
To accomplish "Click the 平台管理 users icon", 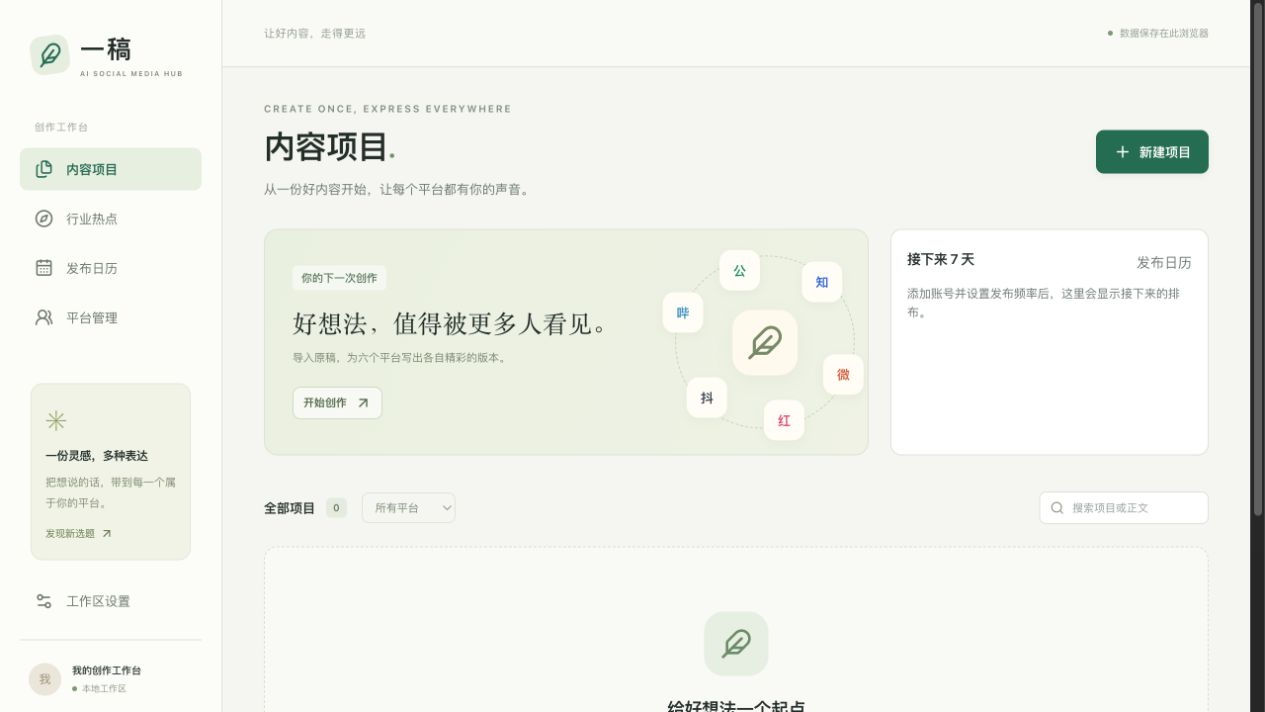I will pyautogui.click(x=44, y=317).
